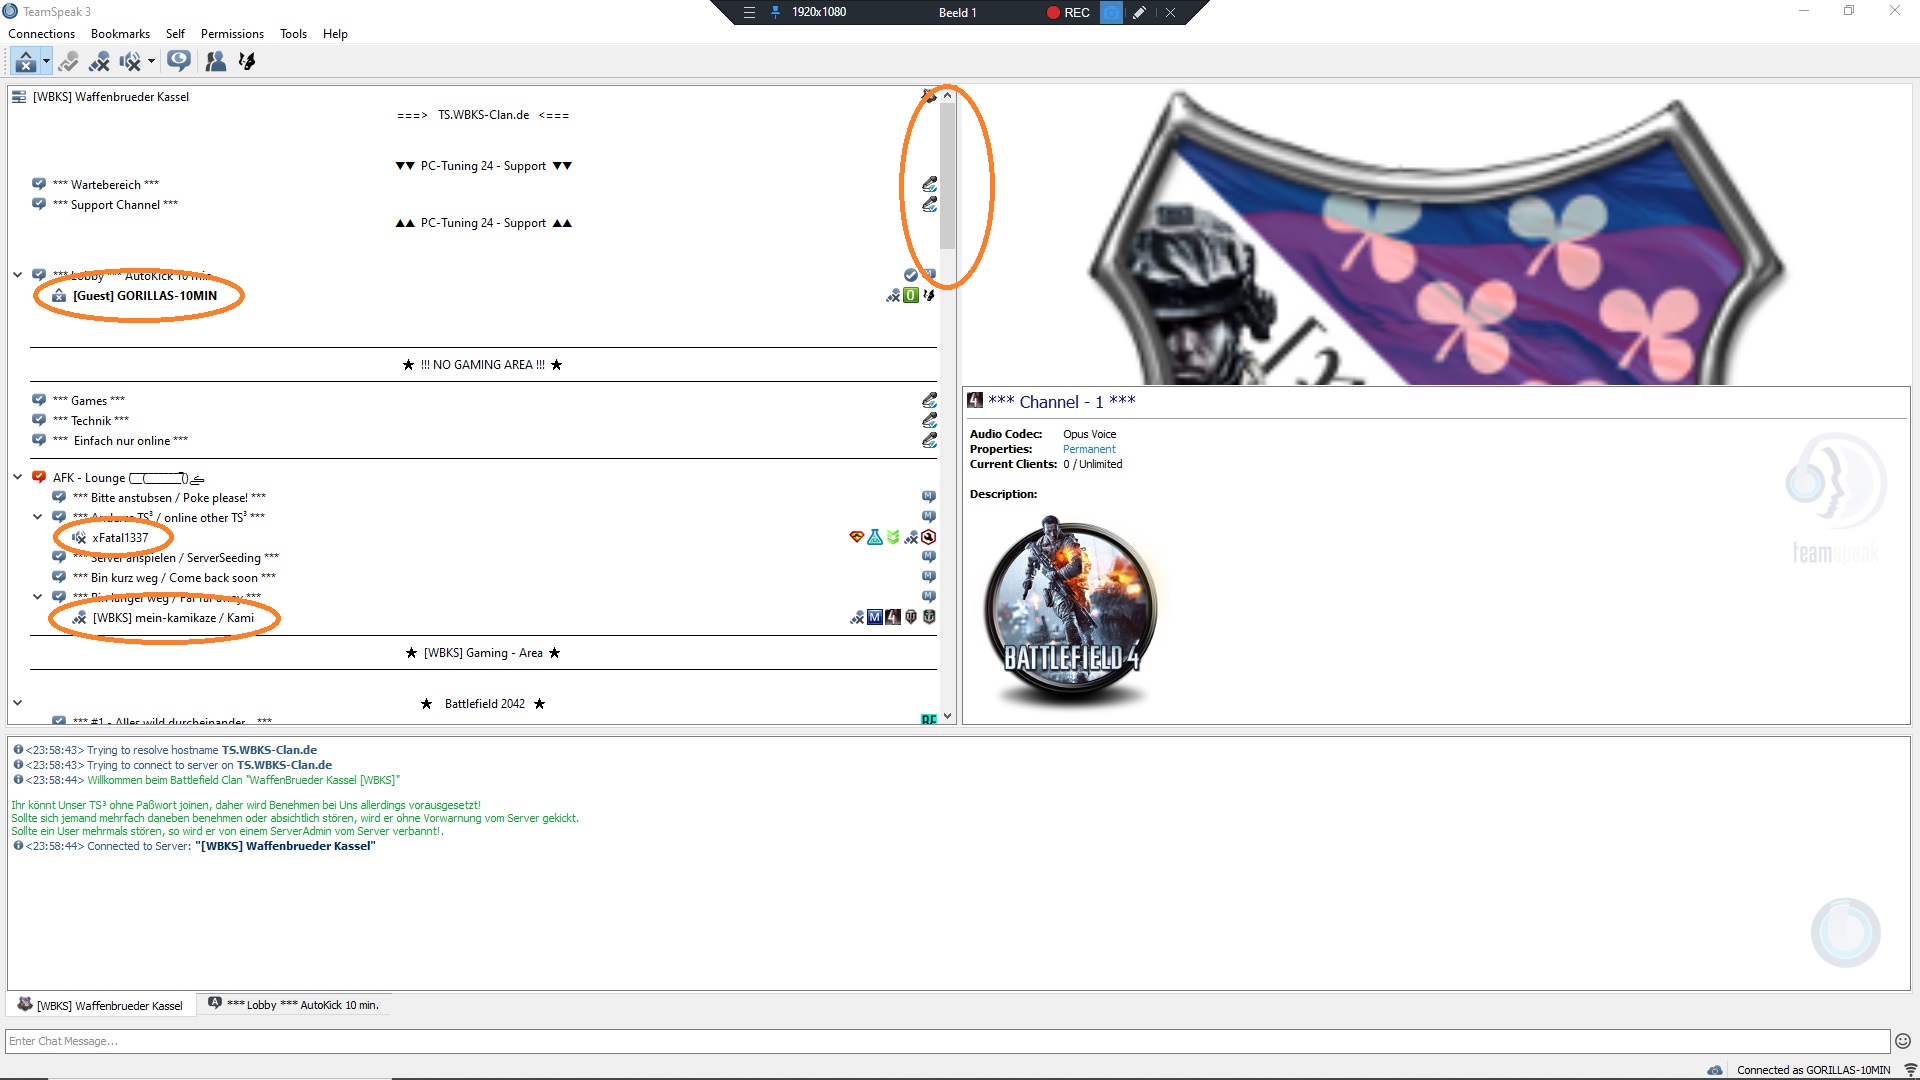Screen dimensions: 1920x1080
Task: Toggle Mute Speakers in toolbar
Action: pyautogui.click(x=129, y=62)
